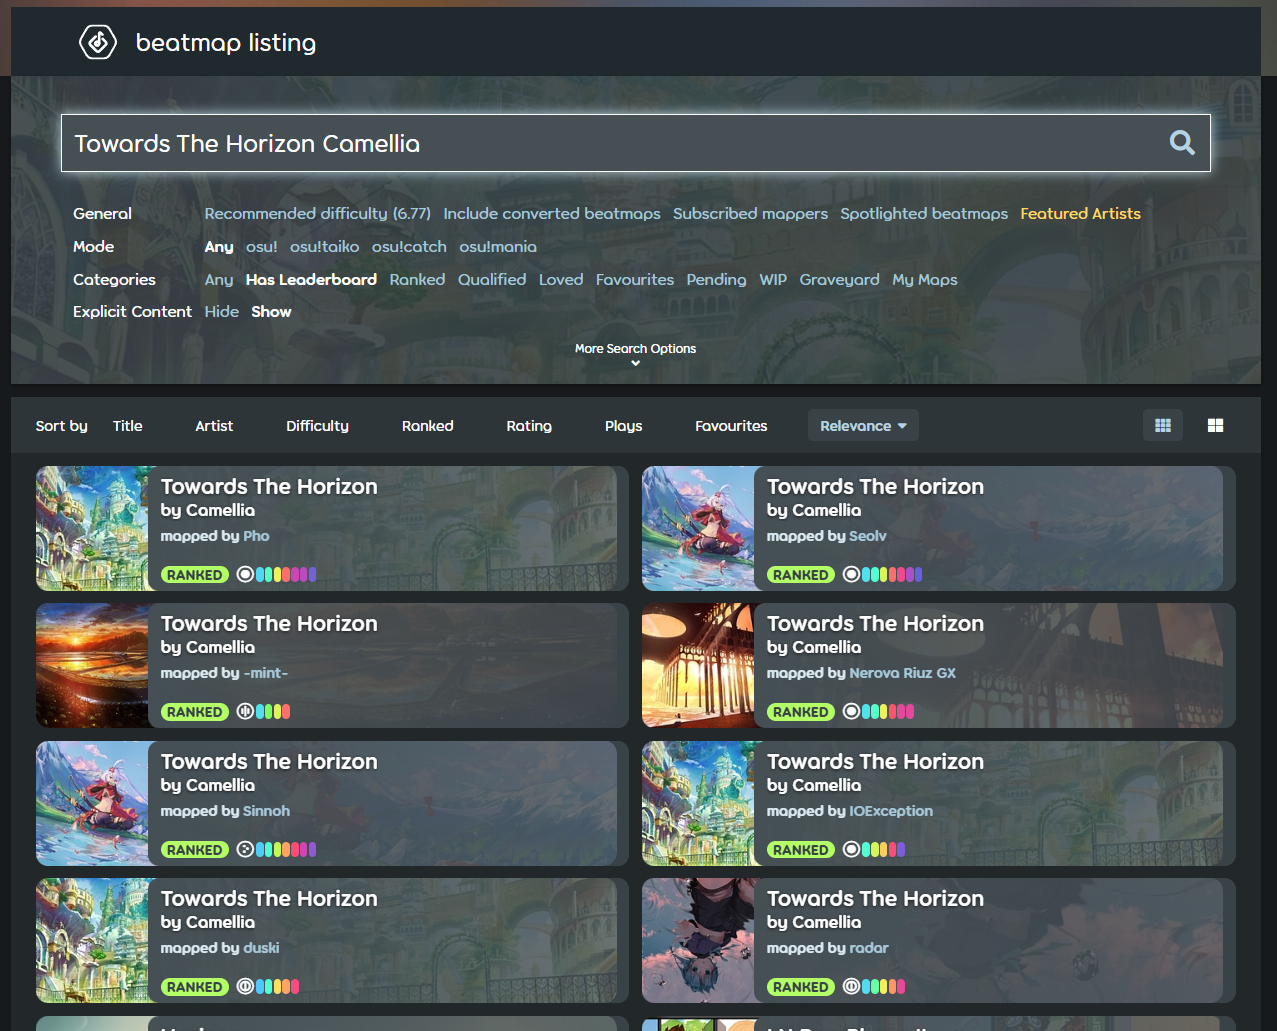Sort results by Rating
The height and width of the screenshot is (1031, 1277).
pos(529,425)
